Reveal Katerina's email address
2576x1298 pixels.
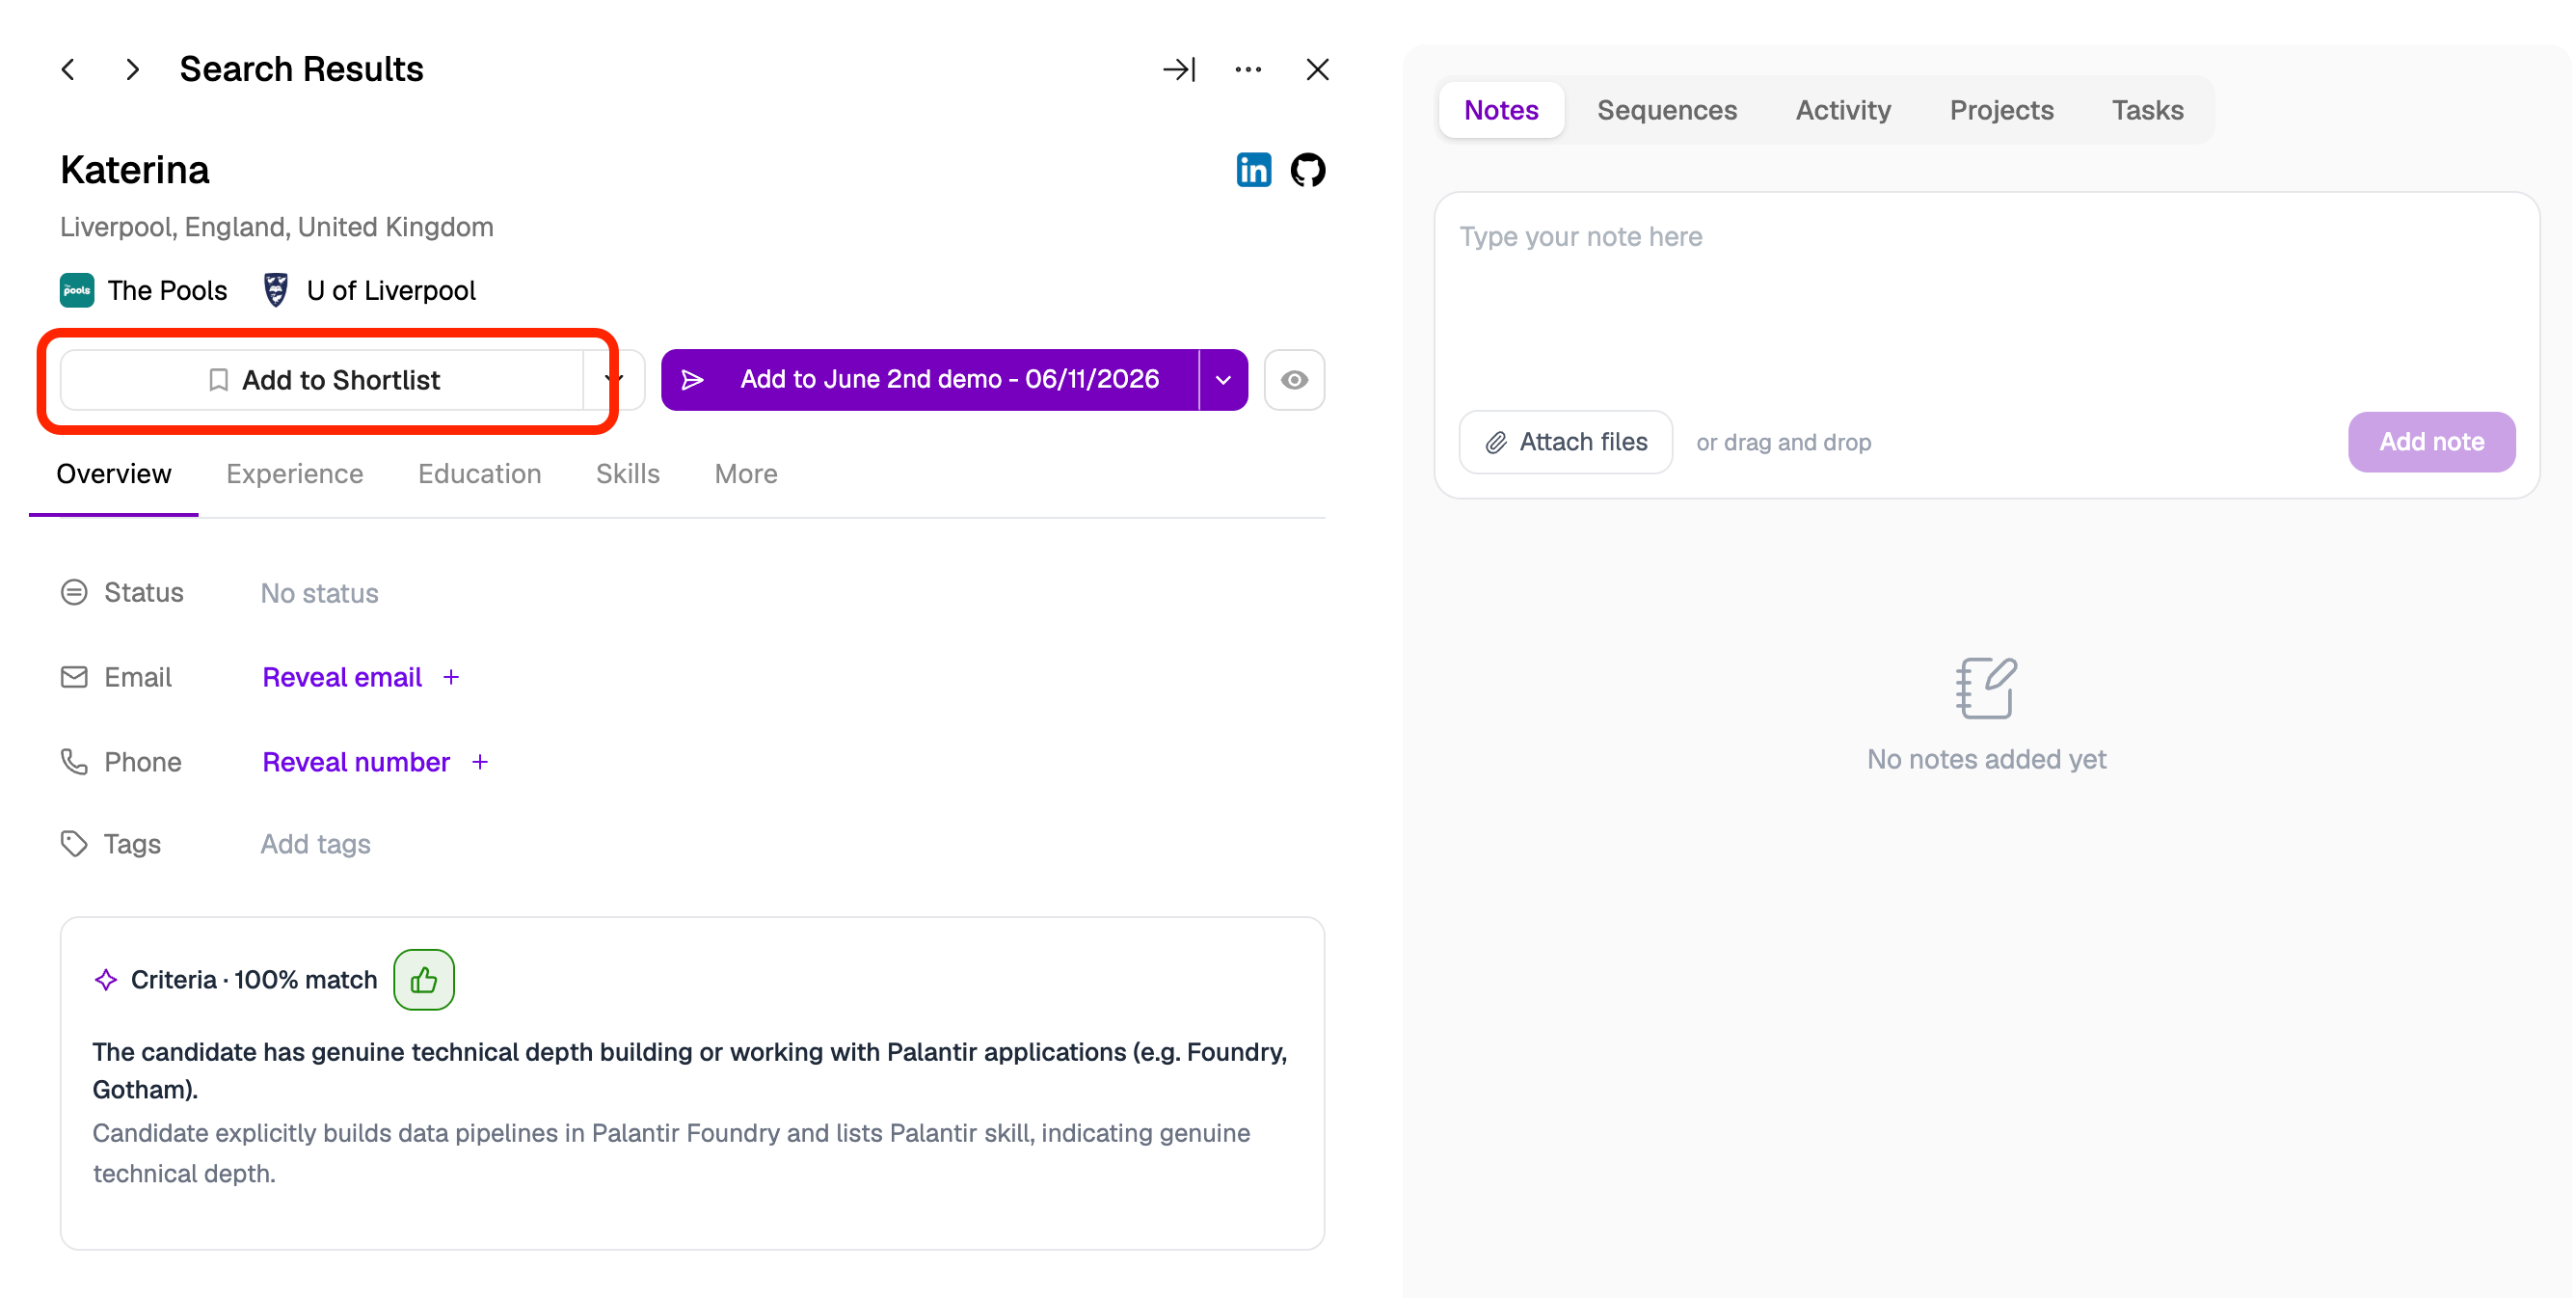(x=341, y=677)
